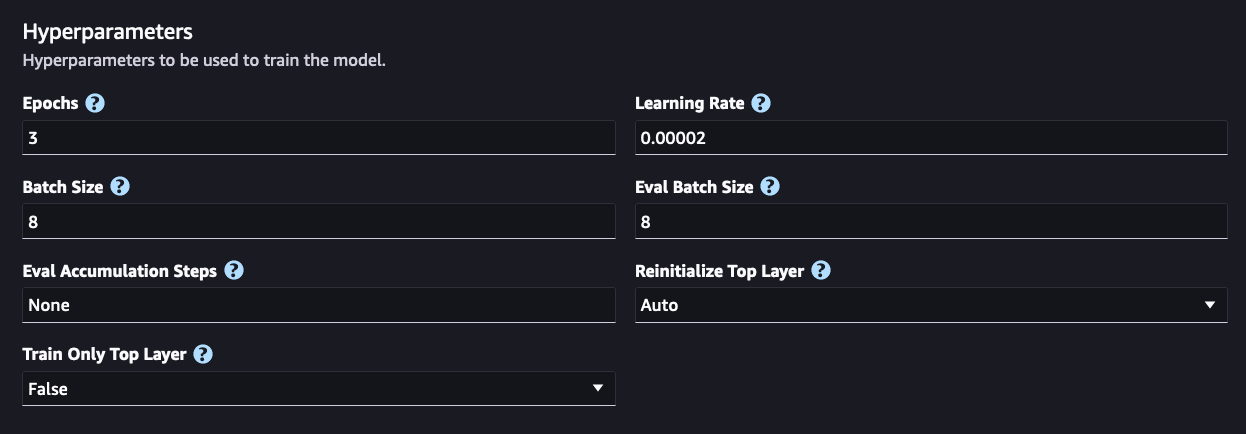Image resolution: width=1246 pixels, height=434 pixels.
Task: Click the Train Only Top Layer label text
Action: click(104, 355)
